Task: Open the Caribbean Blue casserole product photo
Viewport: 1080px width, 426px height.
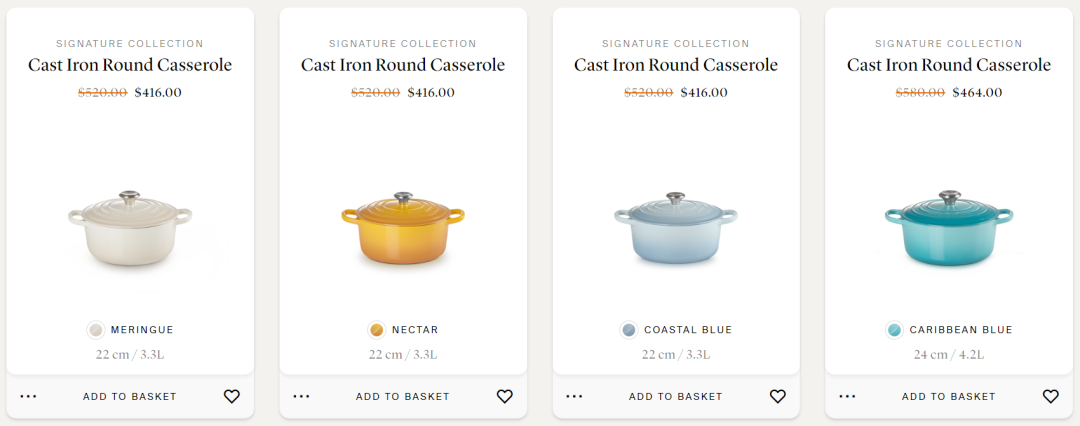Action: tap(949, 230)
